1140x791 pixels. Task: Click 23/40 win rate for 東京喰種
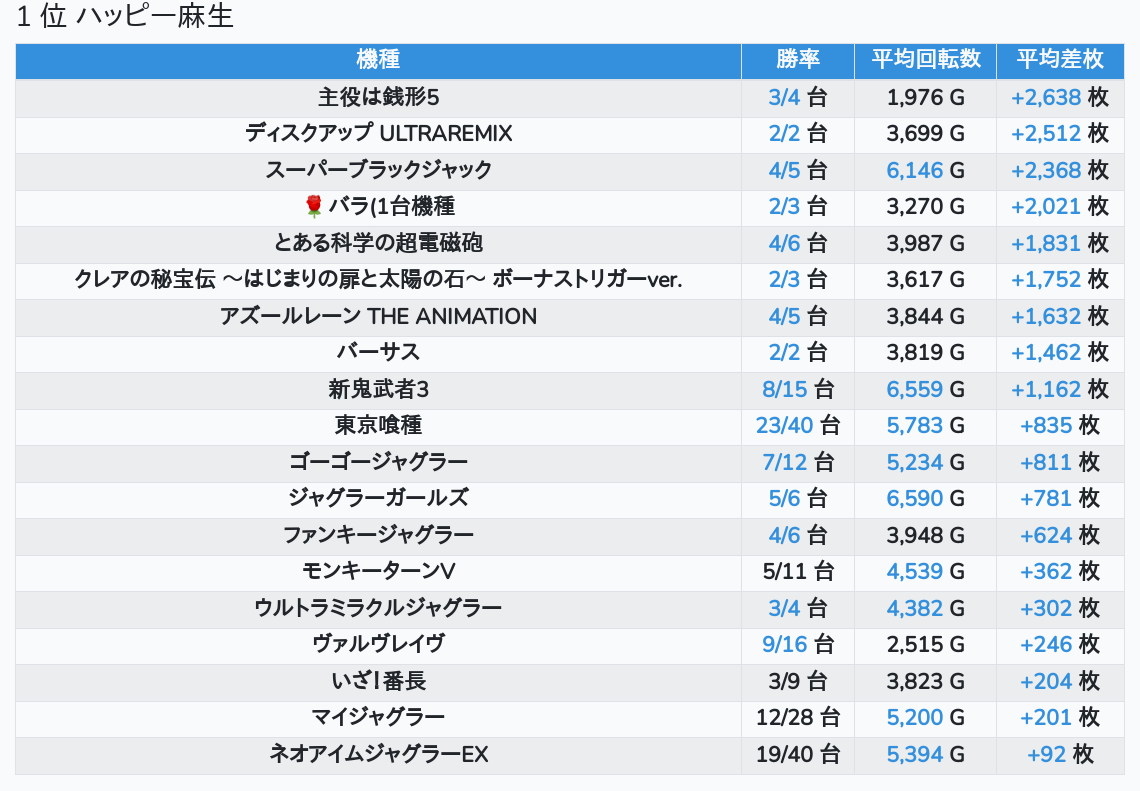click(x=785, y=425)
